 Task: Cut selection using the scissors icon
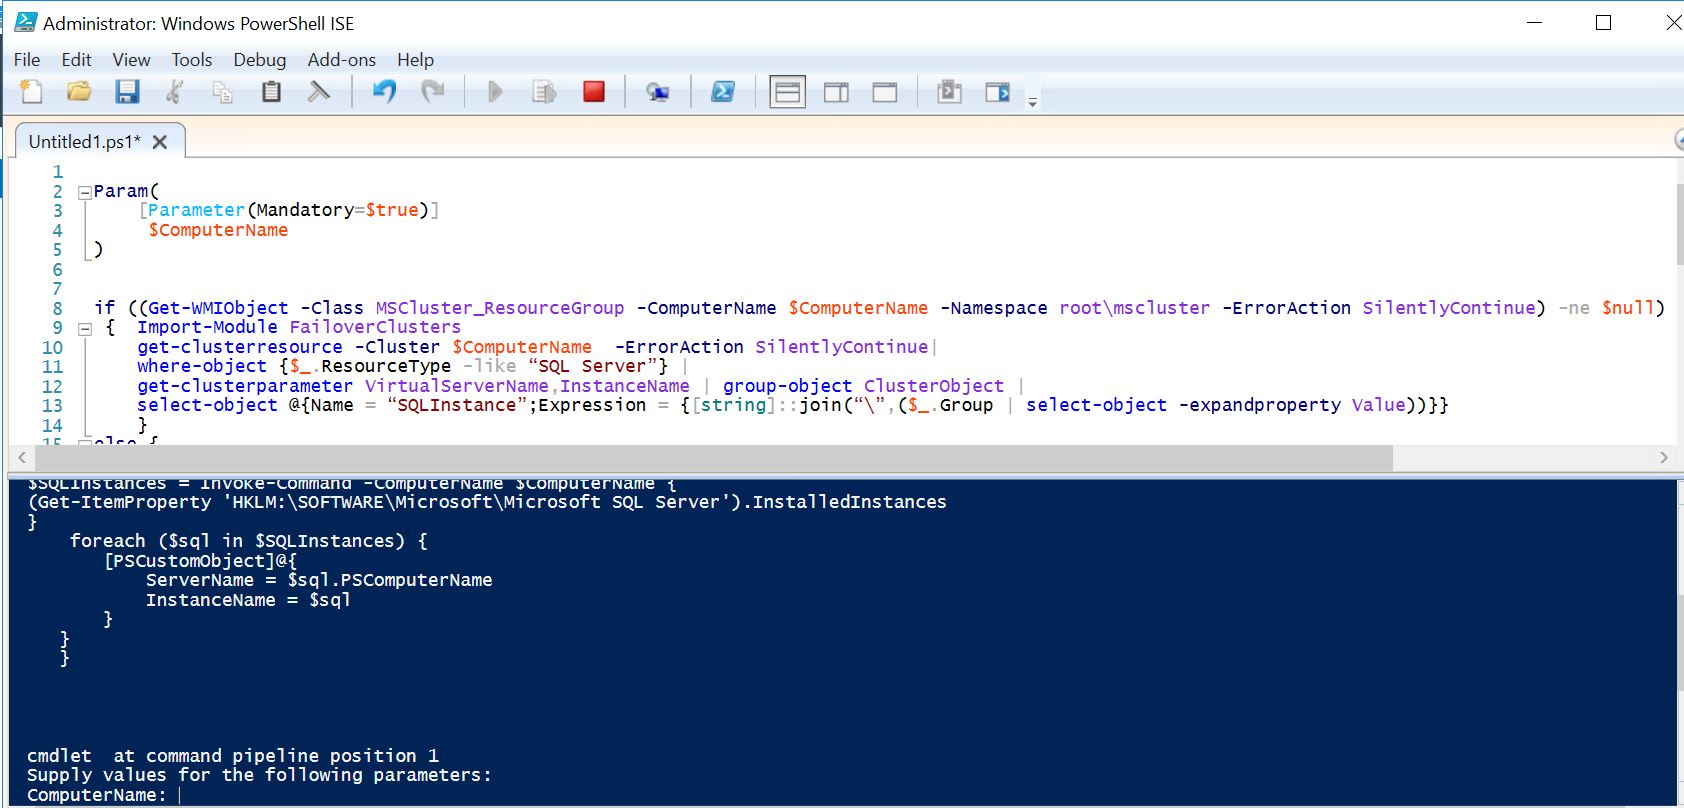coord(174,92)
